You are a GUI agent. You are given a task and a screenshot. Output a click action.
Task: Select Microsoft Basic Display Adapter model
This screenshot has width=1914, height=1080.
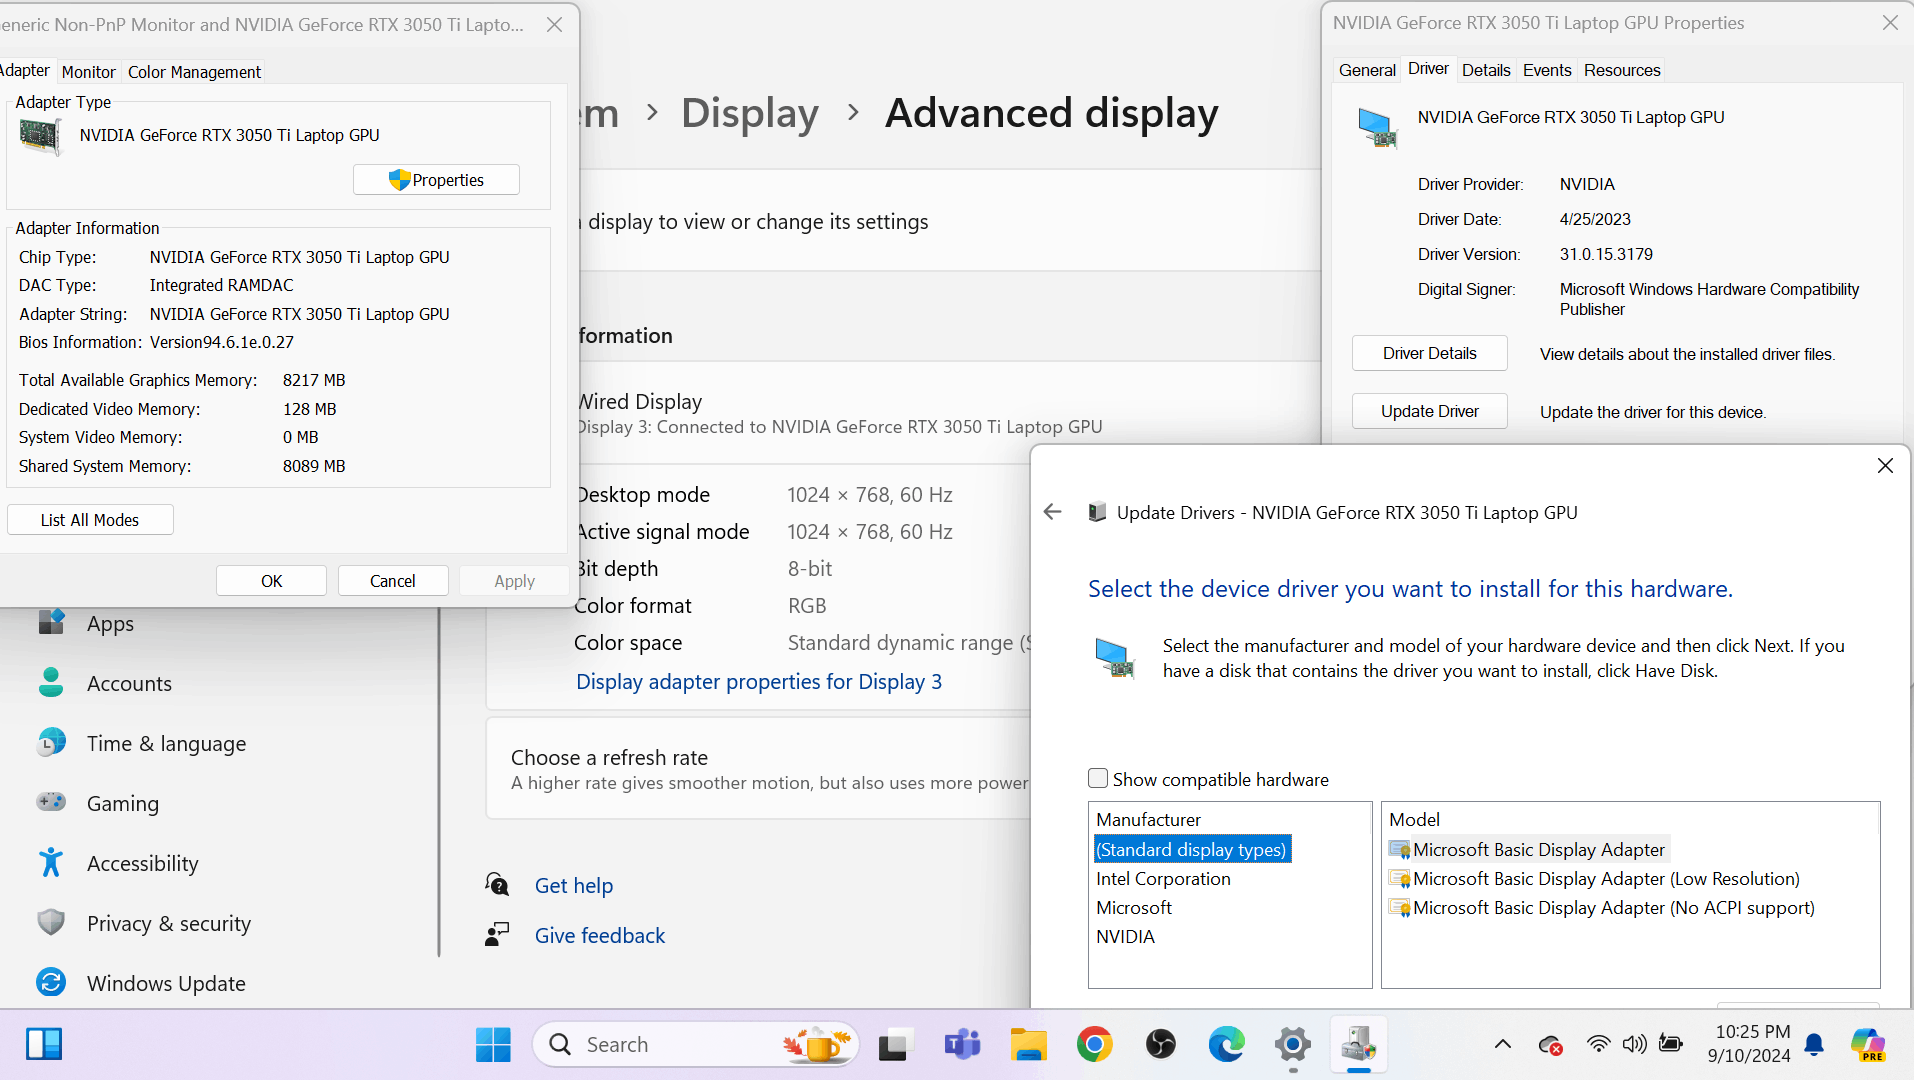coord(1528,849)
